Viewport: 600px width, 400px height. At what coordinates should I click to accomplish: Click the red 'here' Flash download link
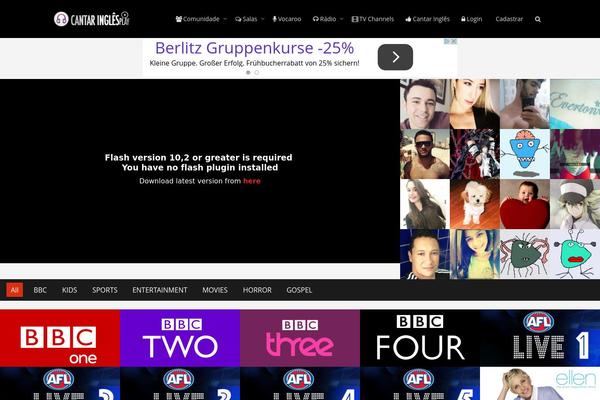252,181
